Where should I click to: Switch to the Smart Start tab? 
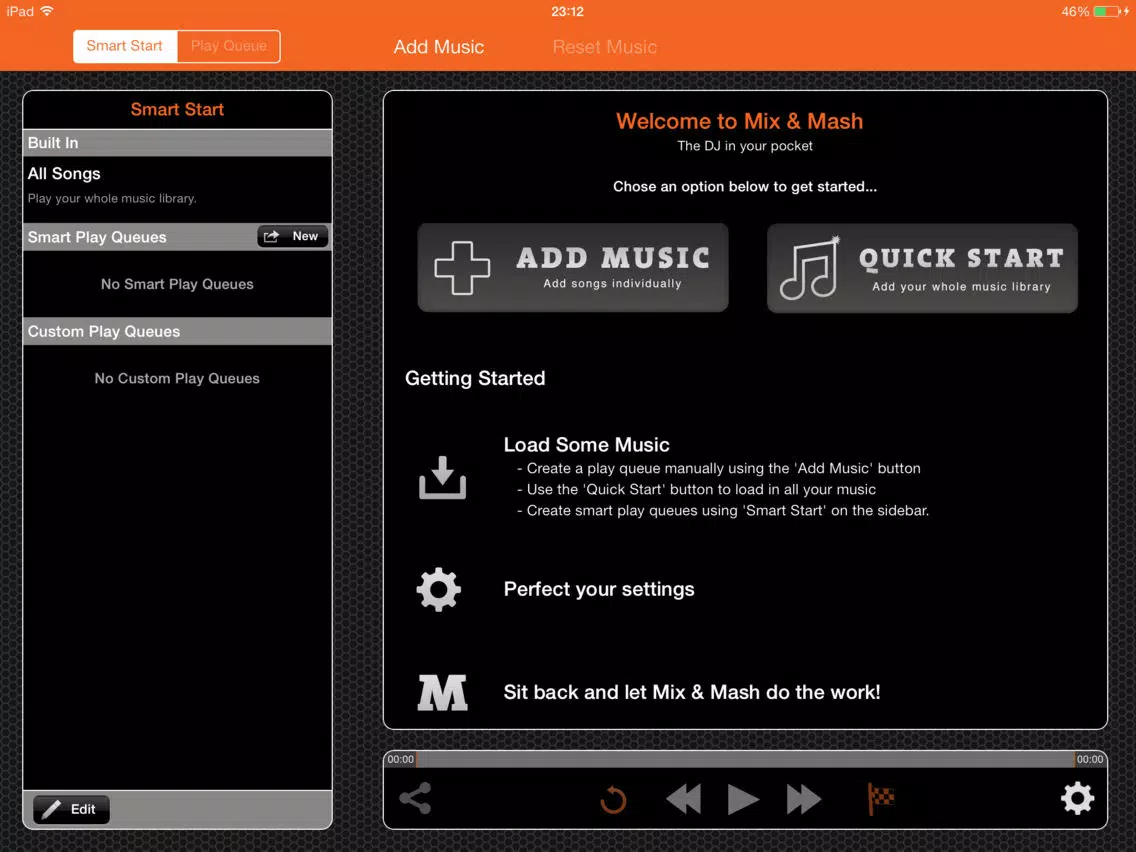point(125,46)
